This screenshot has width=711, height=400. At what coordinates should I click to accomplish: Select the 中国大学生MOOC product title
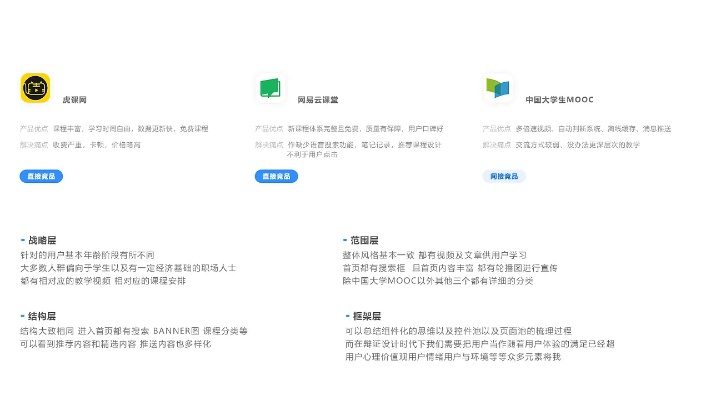tap(559, 100)
